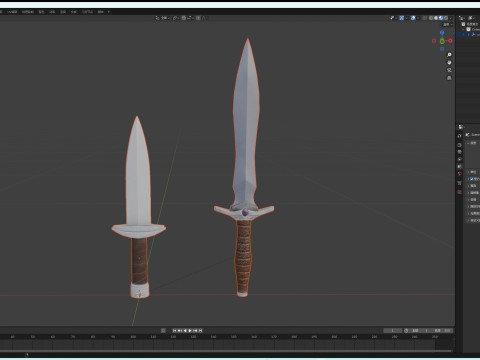
Task: Toggle auto keying record button in timeline
Action: click(163, 331)
